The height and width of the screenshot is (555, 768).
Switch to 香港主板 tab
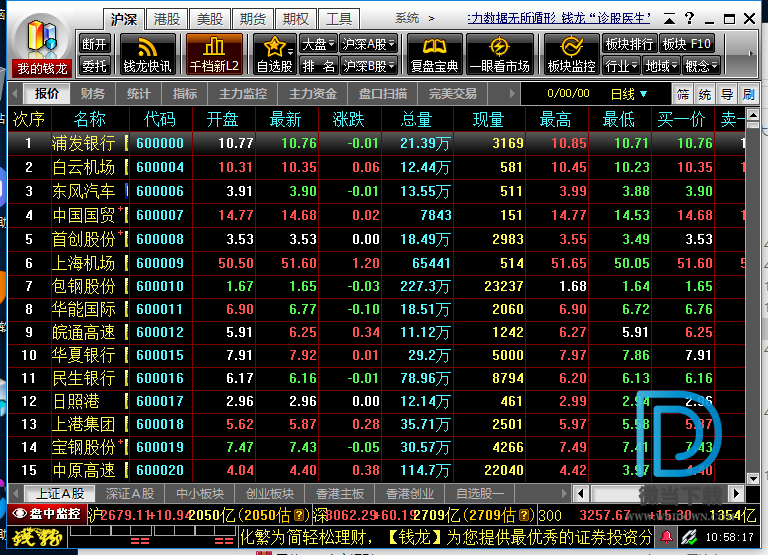click(339, 493)
